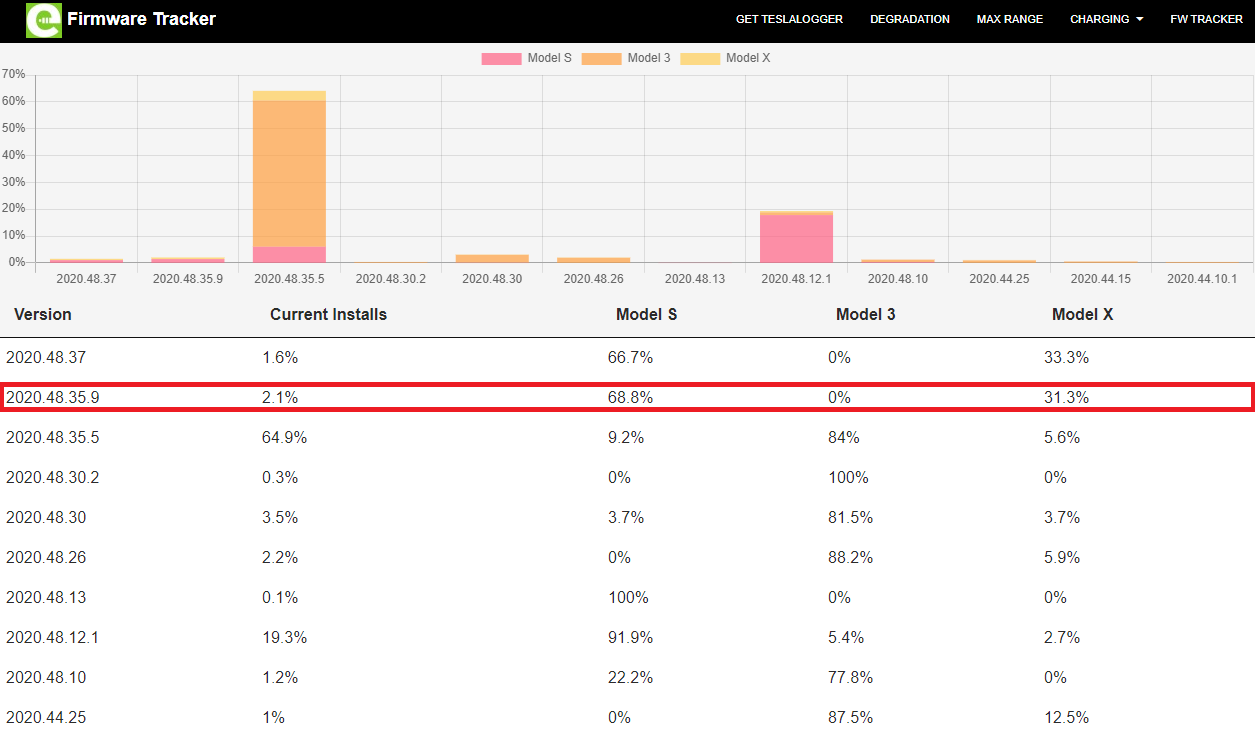Image resolution: width=1255 pixels, height=737 pixels.
Task: Click the 33.3% Model X value
Action: [1066, 357]
